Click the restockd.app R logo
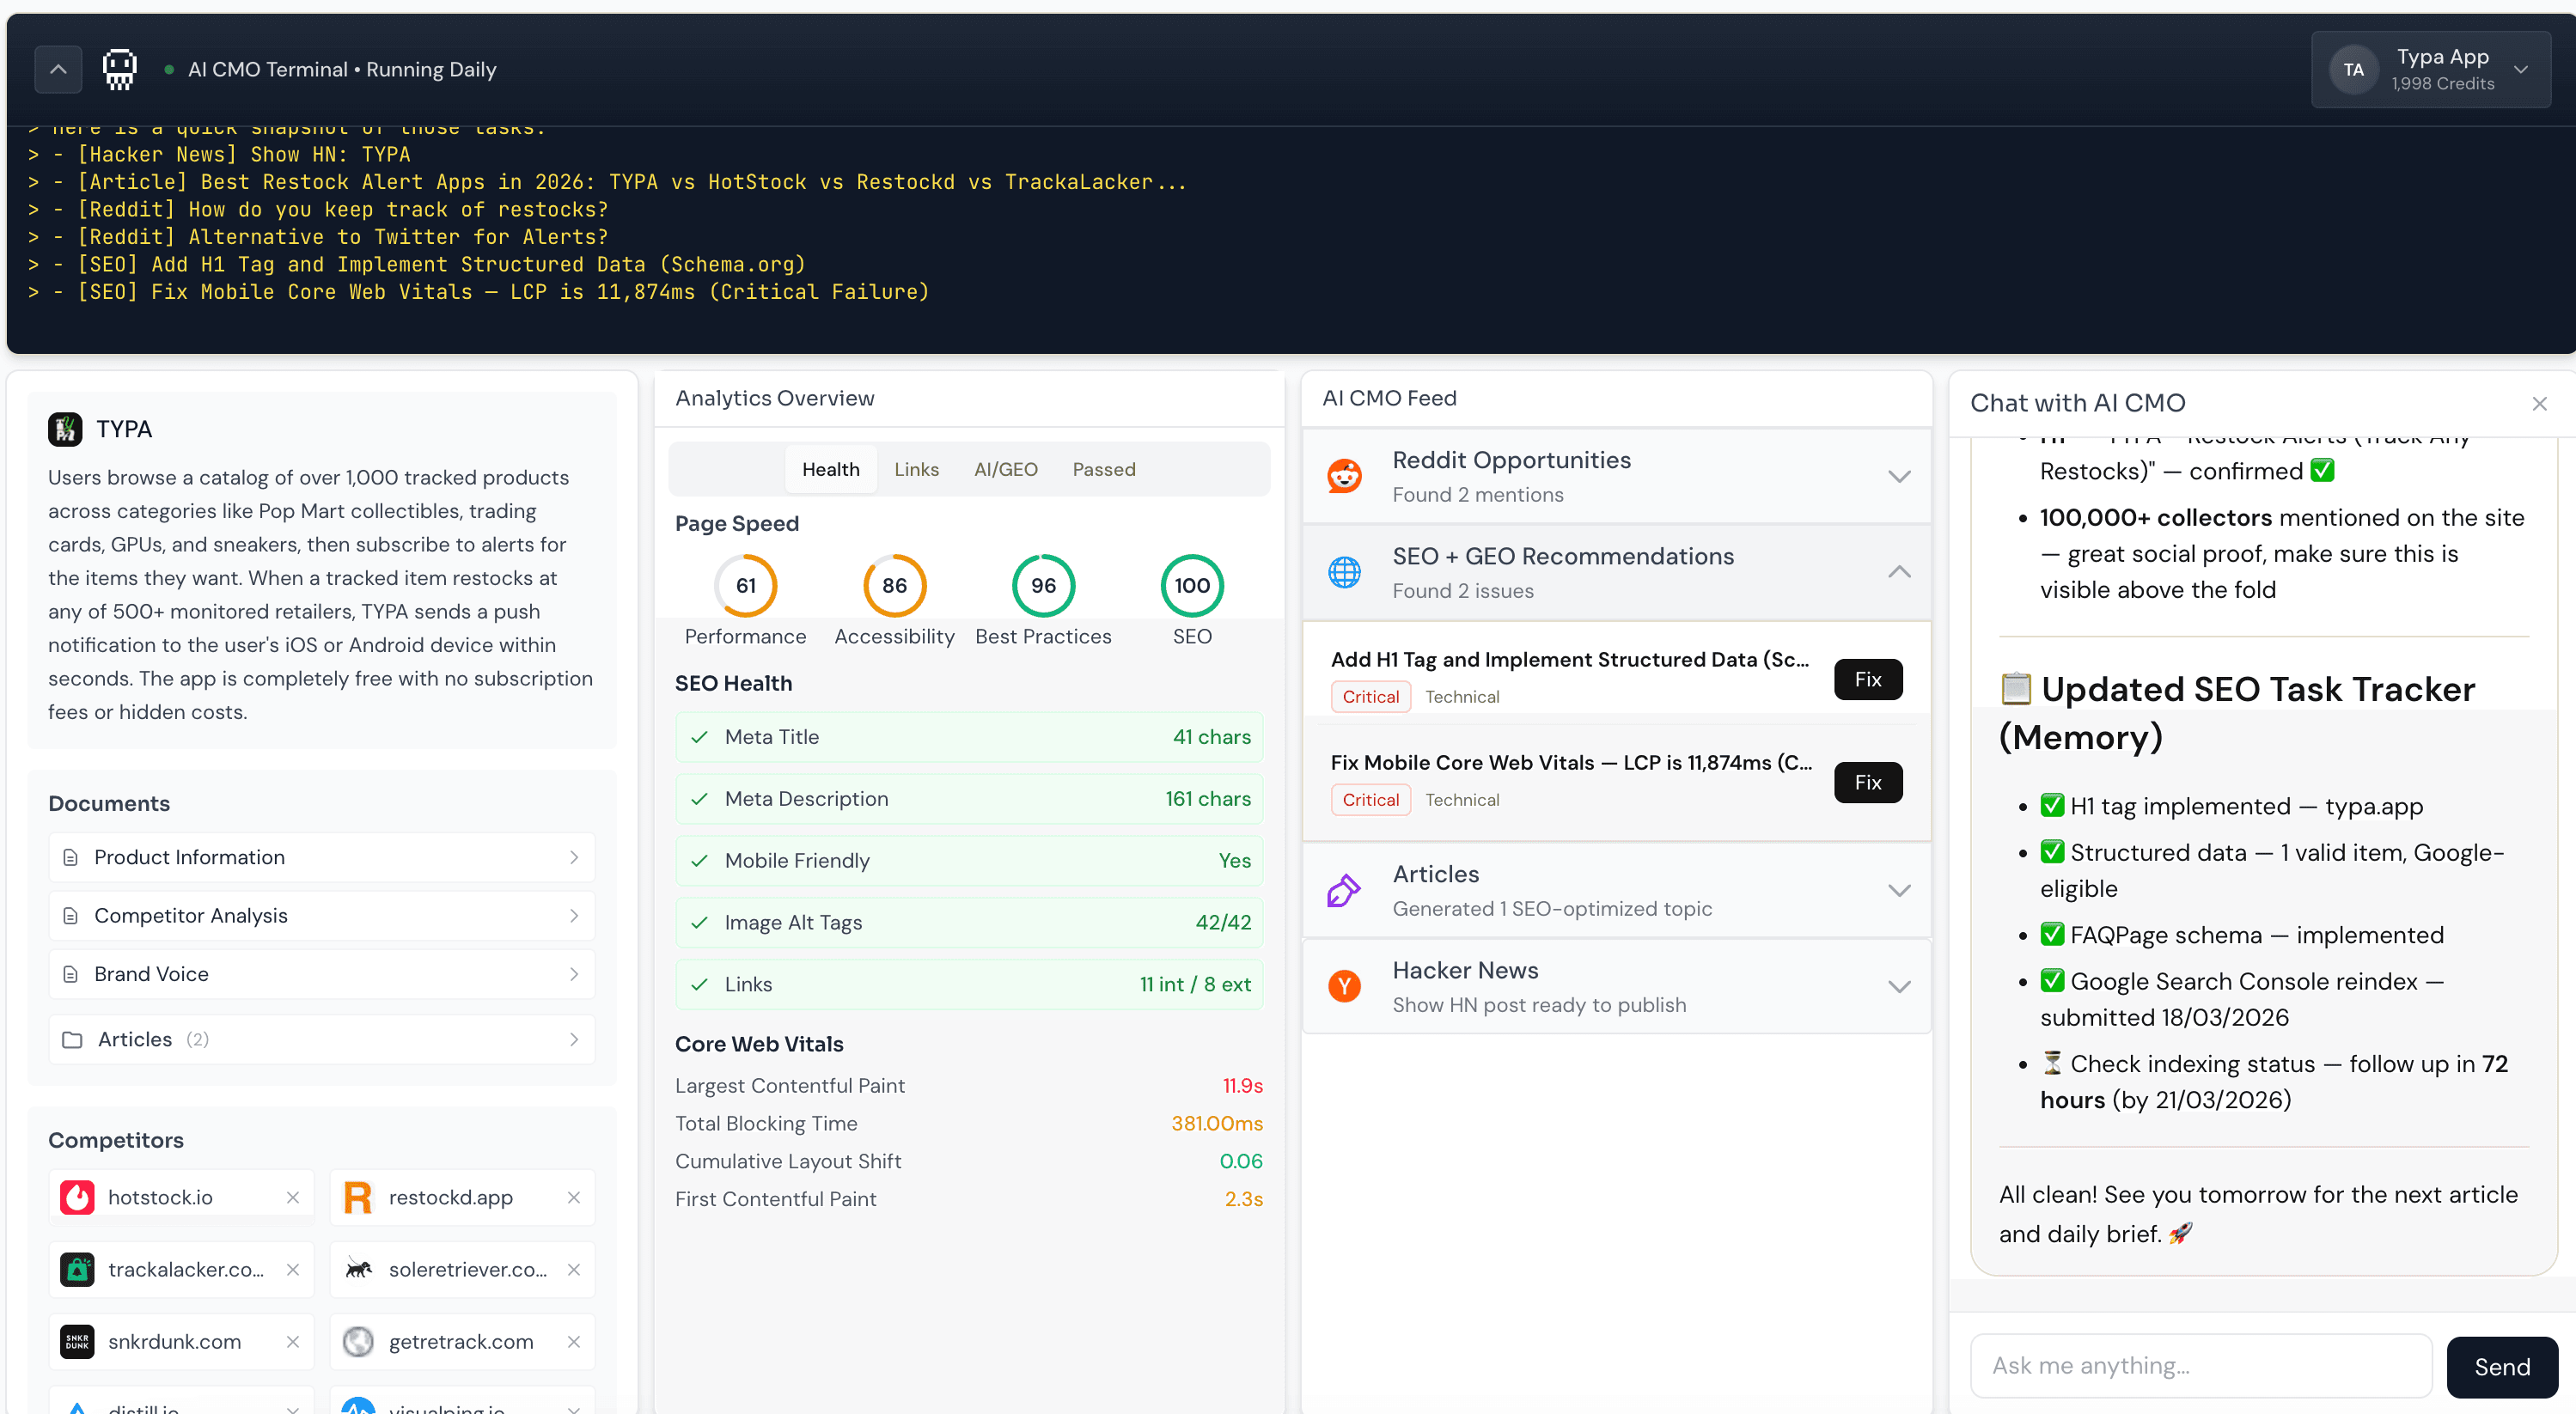The height and width of the screenshot is (1414, 2576). pyautogui.click(x=358, y=1197)
